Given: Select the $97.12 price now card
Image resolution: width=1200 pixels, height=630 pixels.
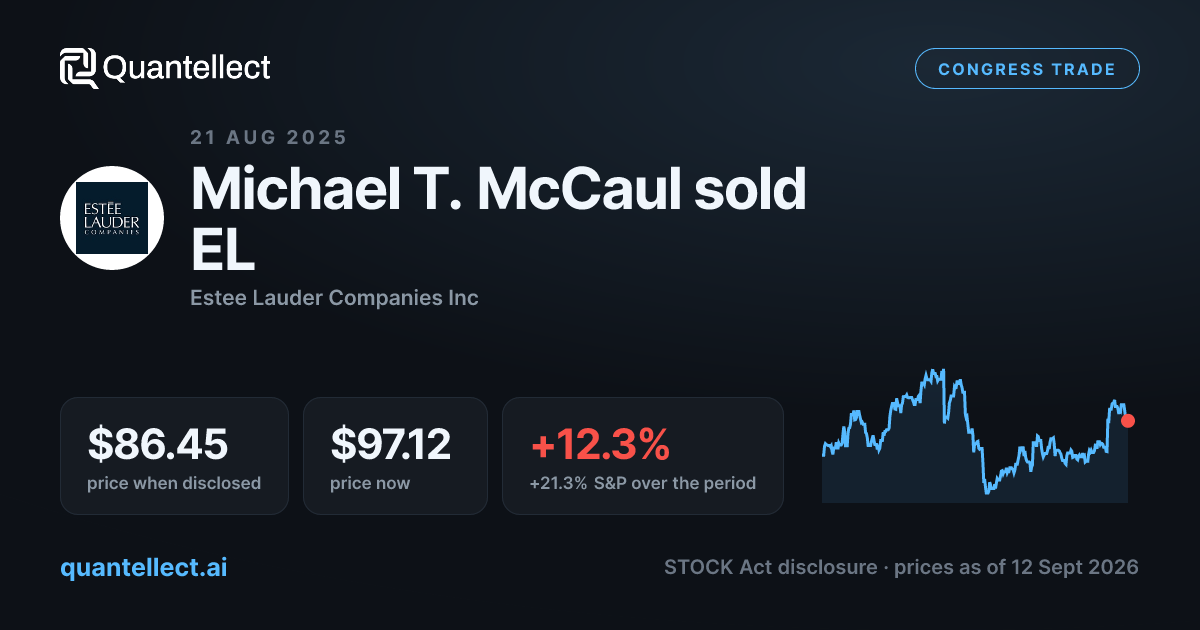Looking at the screenshot, I should [395, 456].
